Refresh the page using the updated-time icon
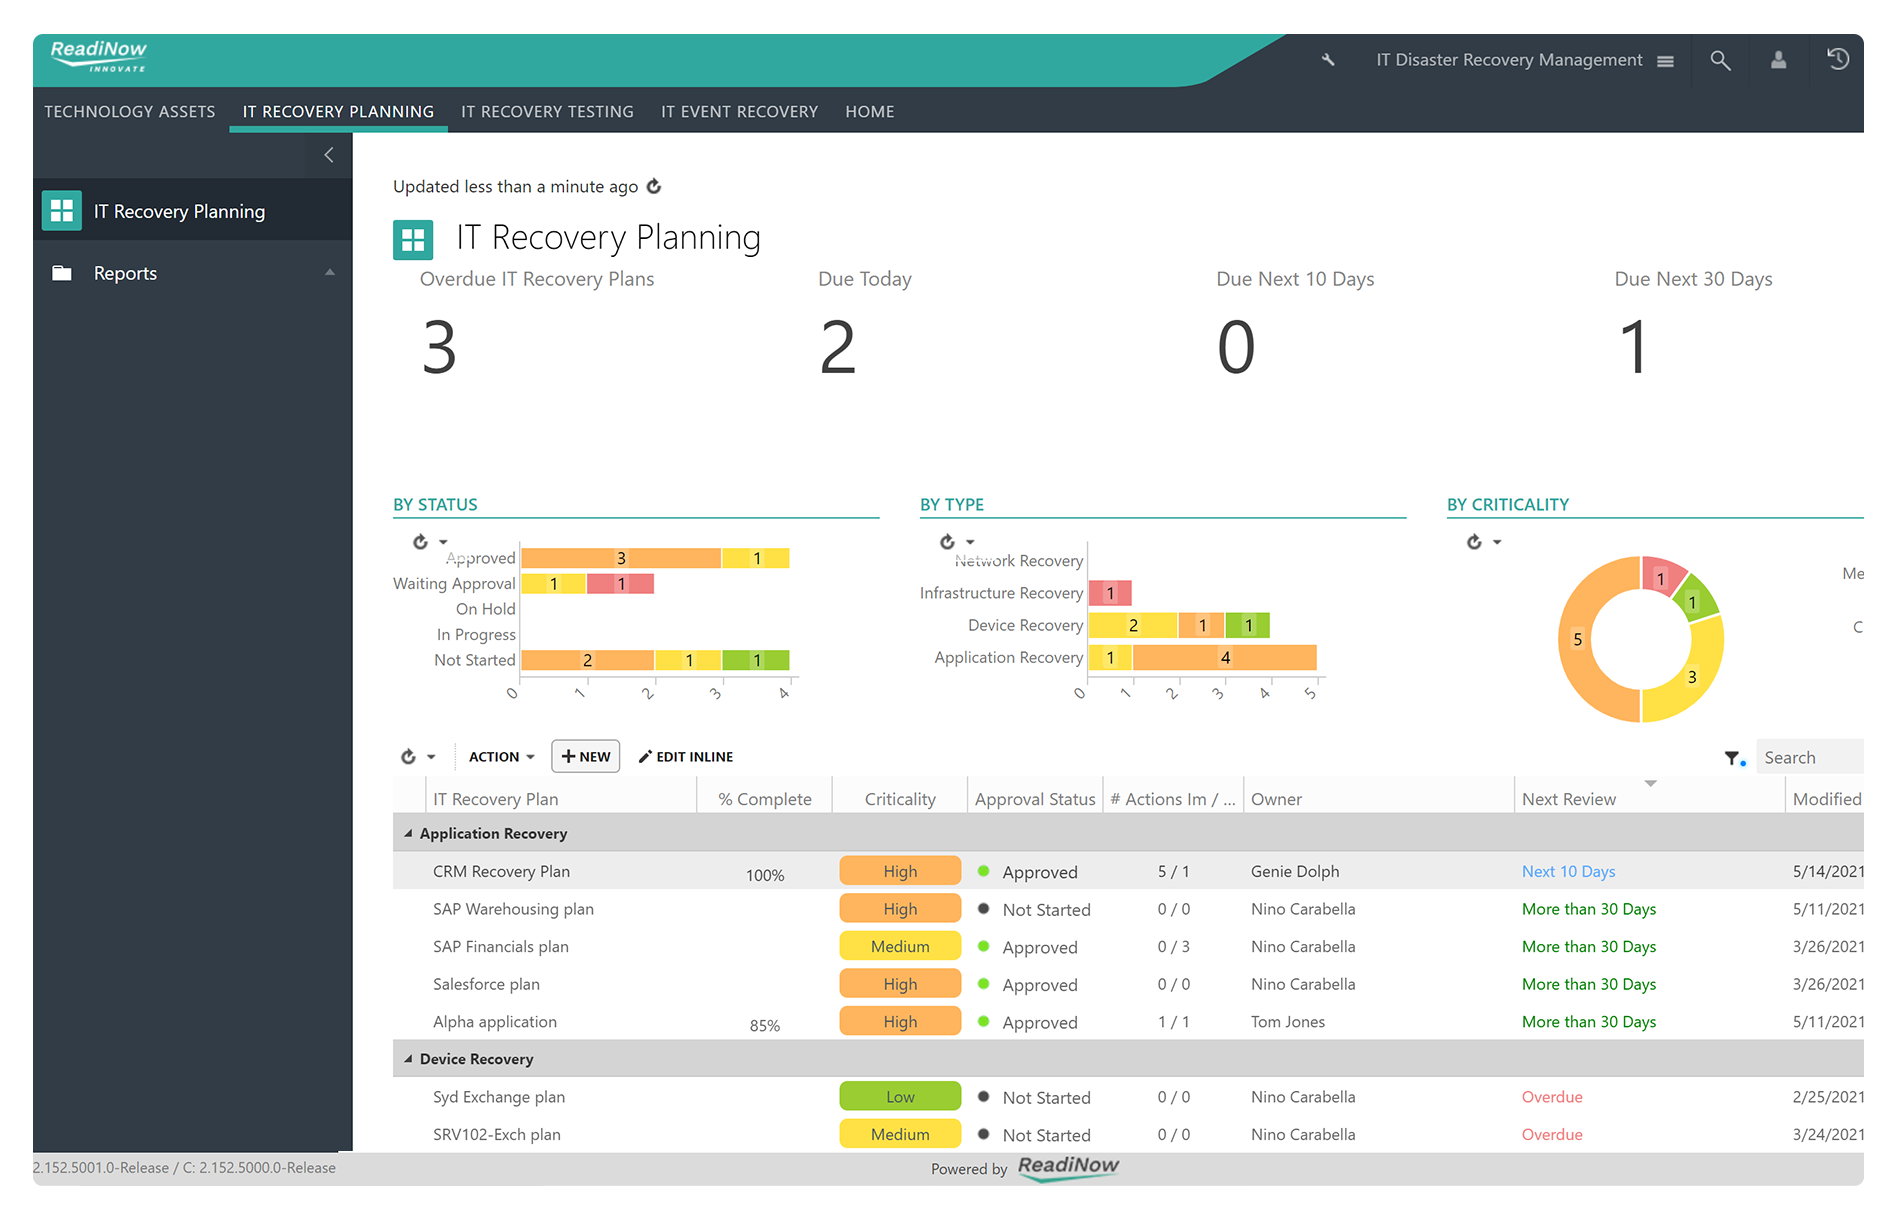Screen dimensions: 1903x1222 tap(654, 186)
